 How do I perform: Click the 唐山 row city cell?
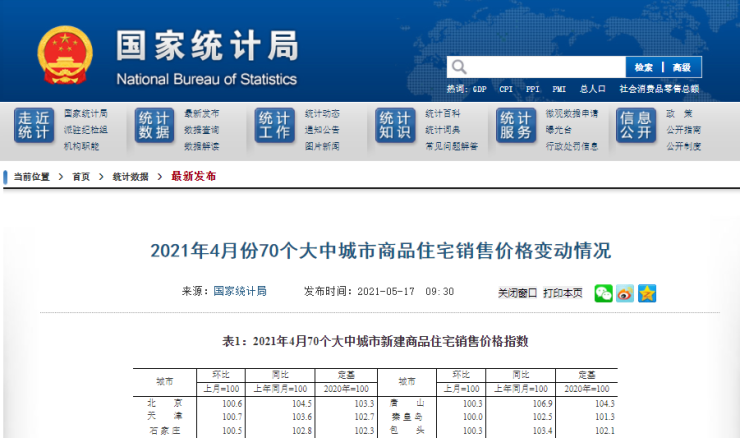coord(407,403)
